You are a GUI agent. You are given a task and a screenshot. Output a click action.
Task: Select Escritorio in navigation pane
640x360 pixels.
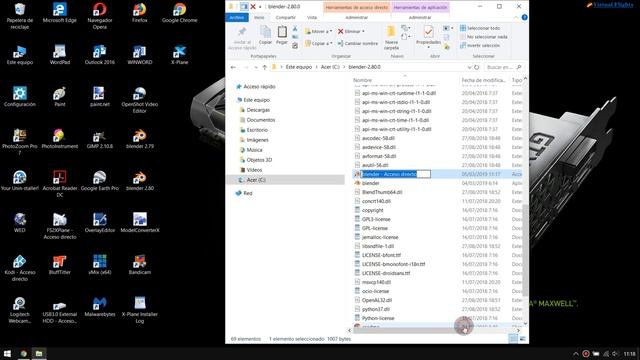click(x=257, y=130)
